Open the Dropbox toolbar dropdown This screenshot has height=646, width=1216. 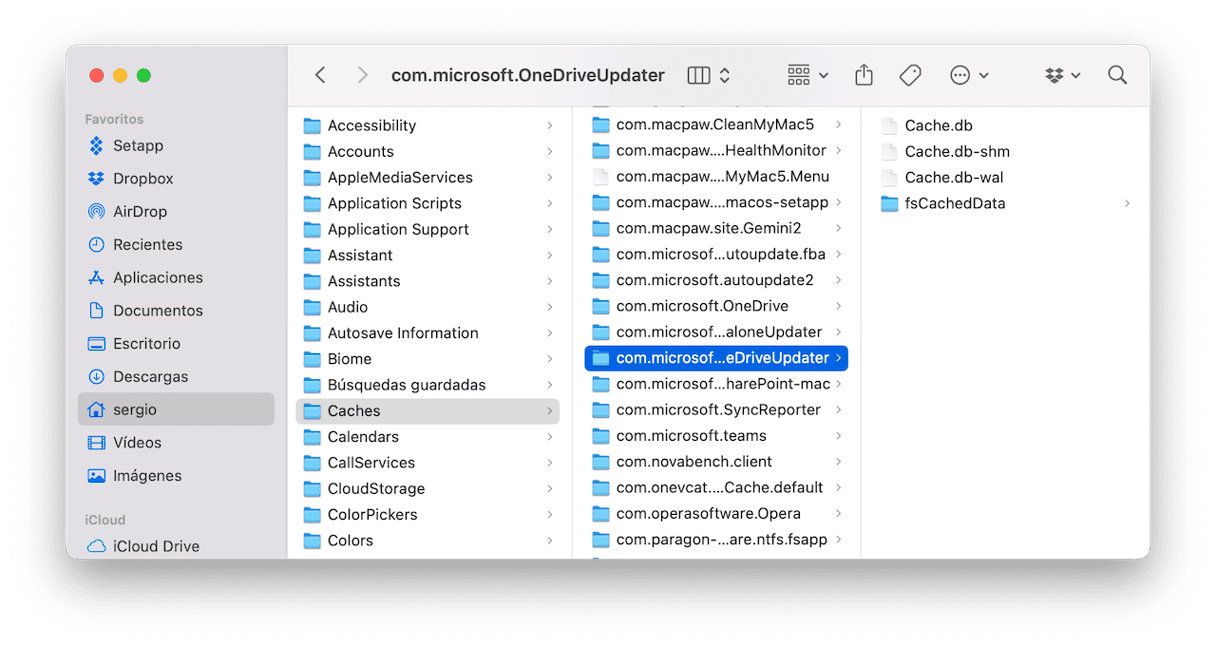coord(1063,76)
